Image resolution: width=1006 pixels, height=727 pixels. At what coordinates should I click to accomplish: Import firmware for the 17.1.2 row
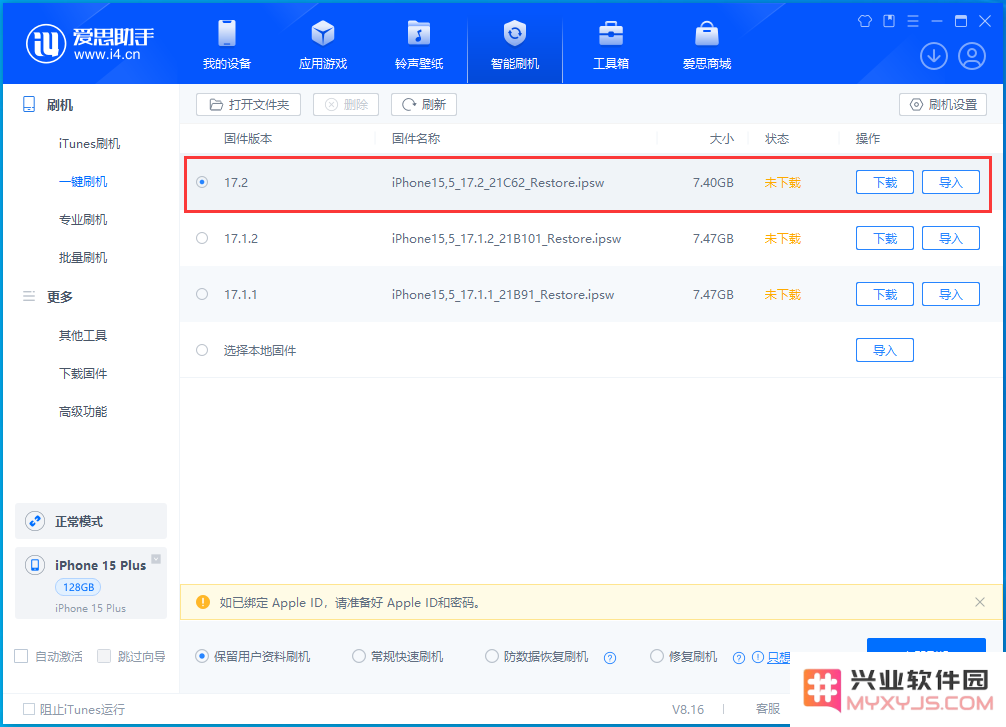[951, 238]
